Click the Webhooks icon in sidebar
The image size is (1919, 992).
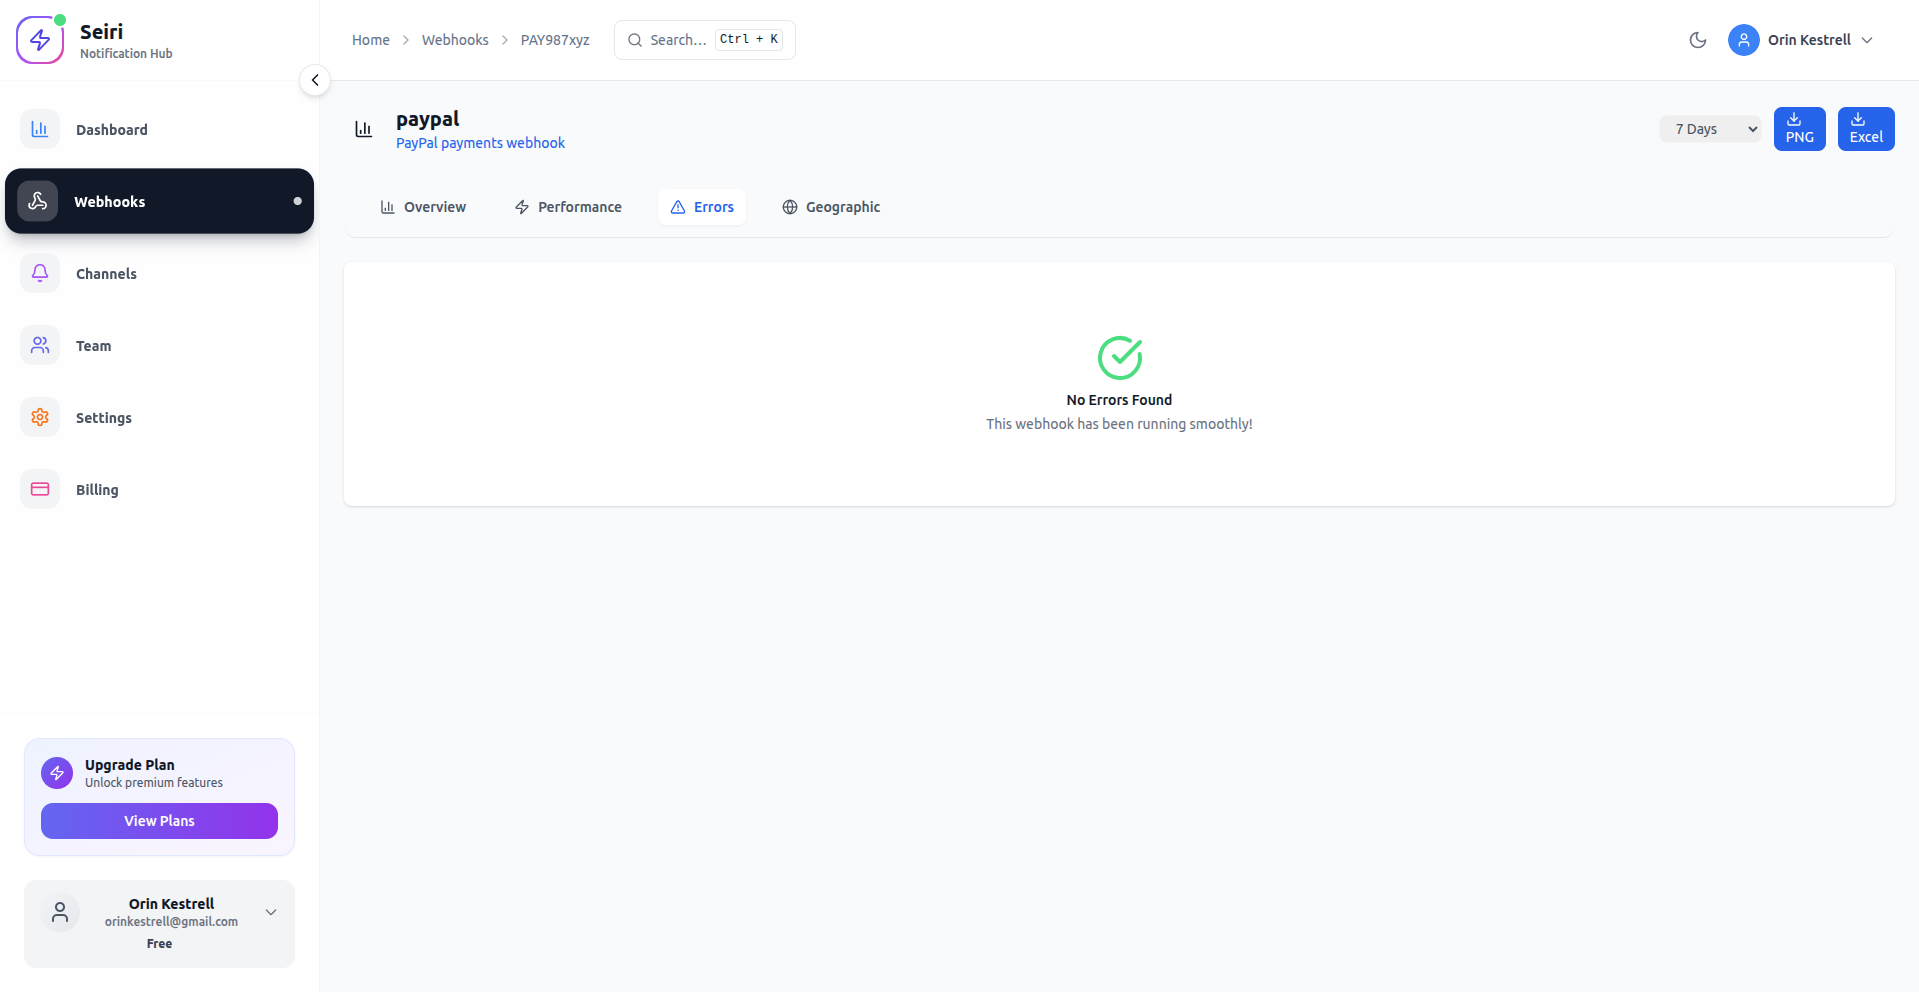(x=38, y=201)
